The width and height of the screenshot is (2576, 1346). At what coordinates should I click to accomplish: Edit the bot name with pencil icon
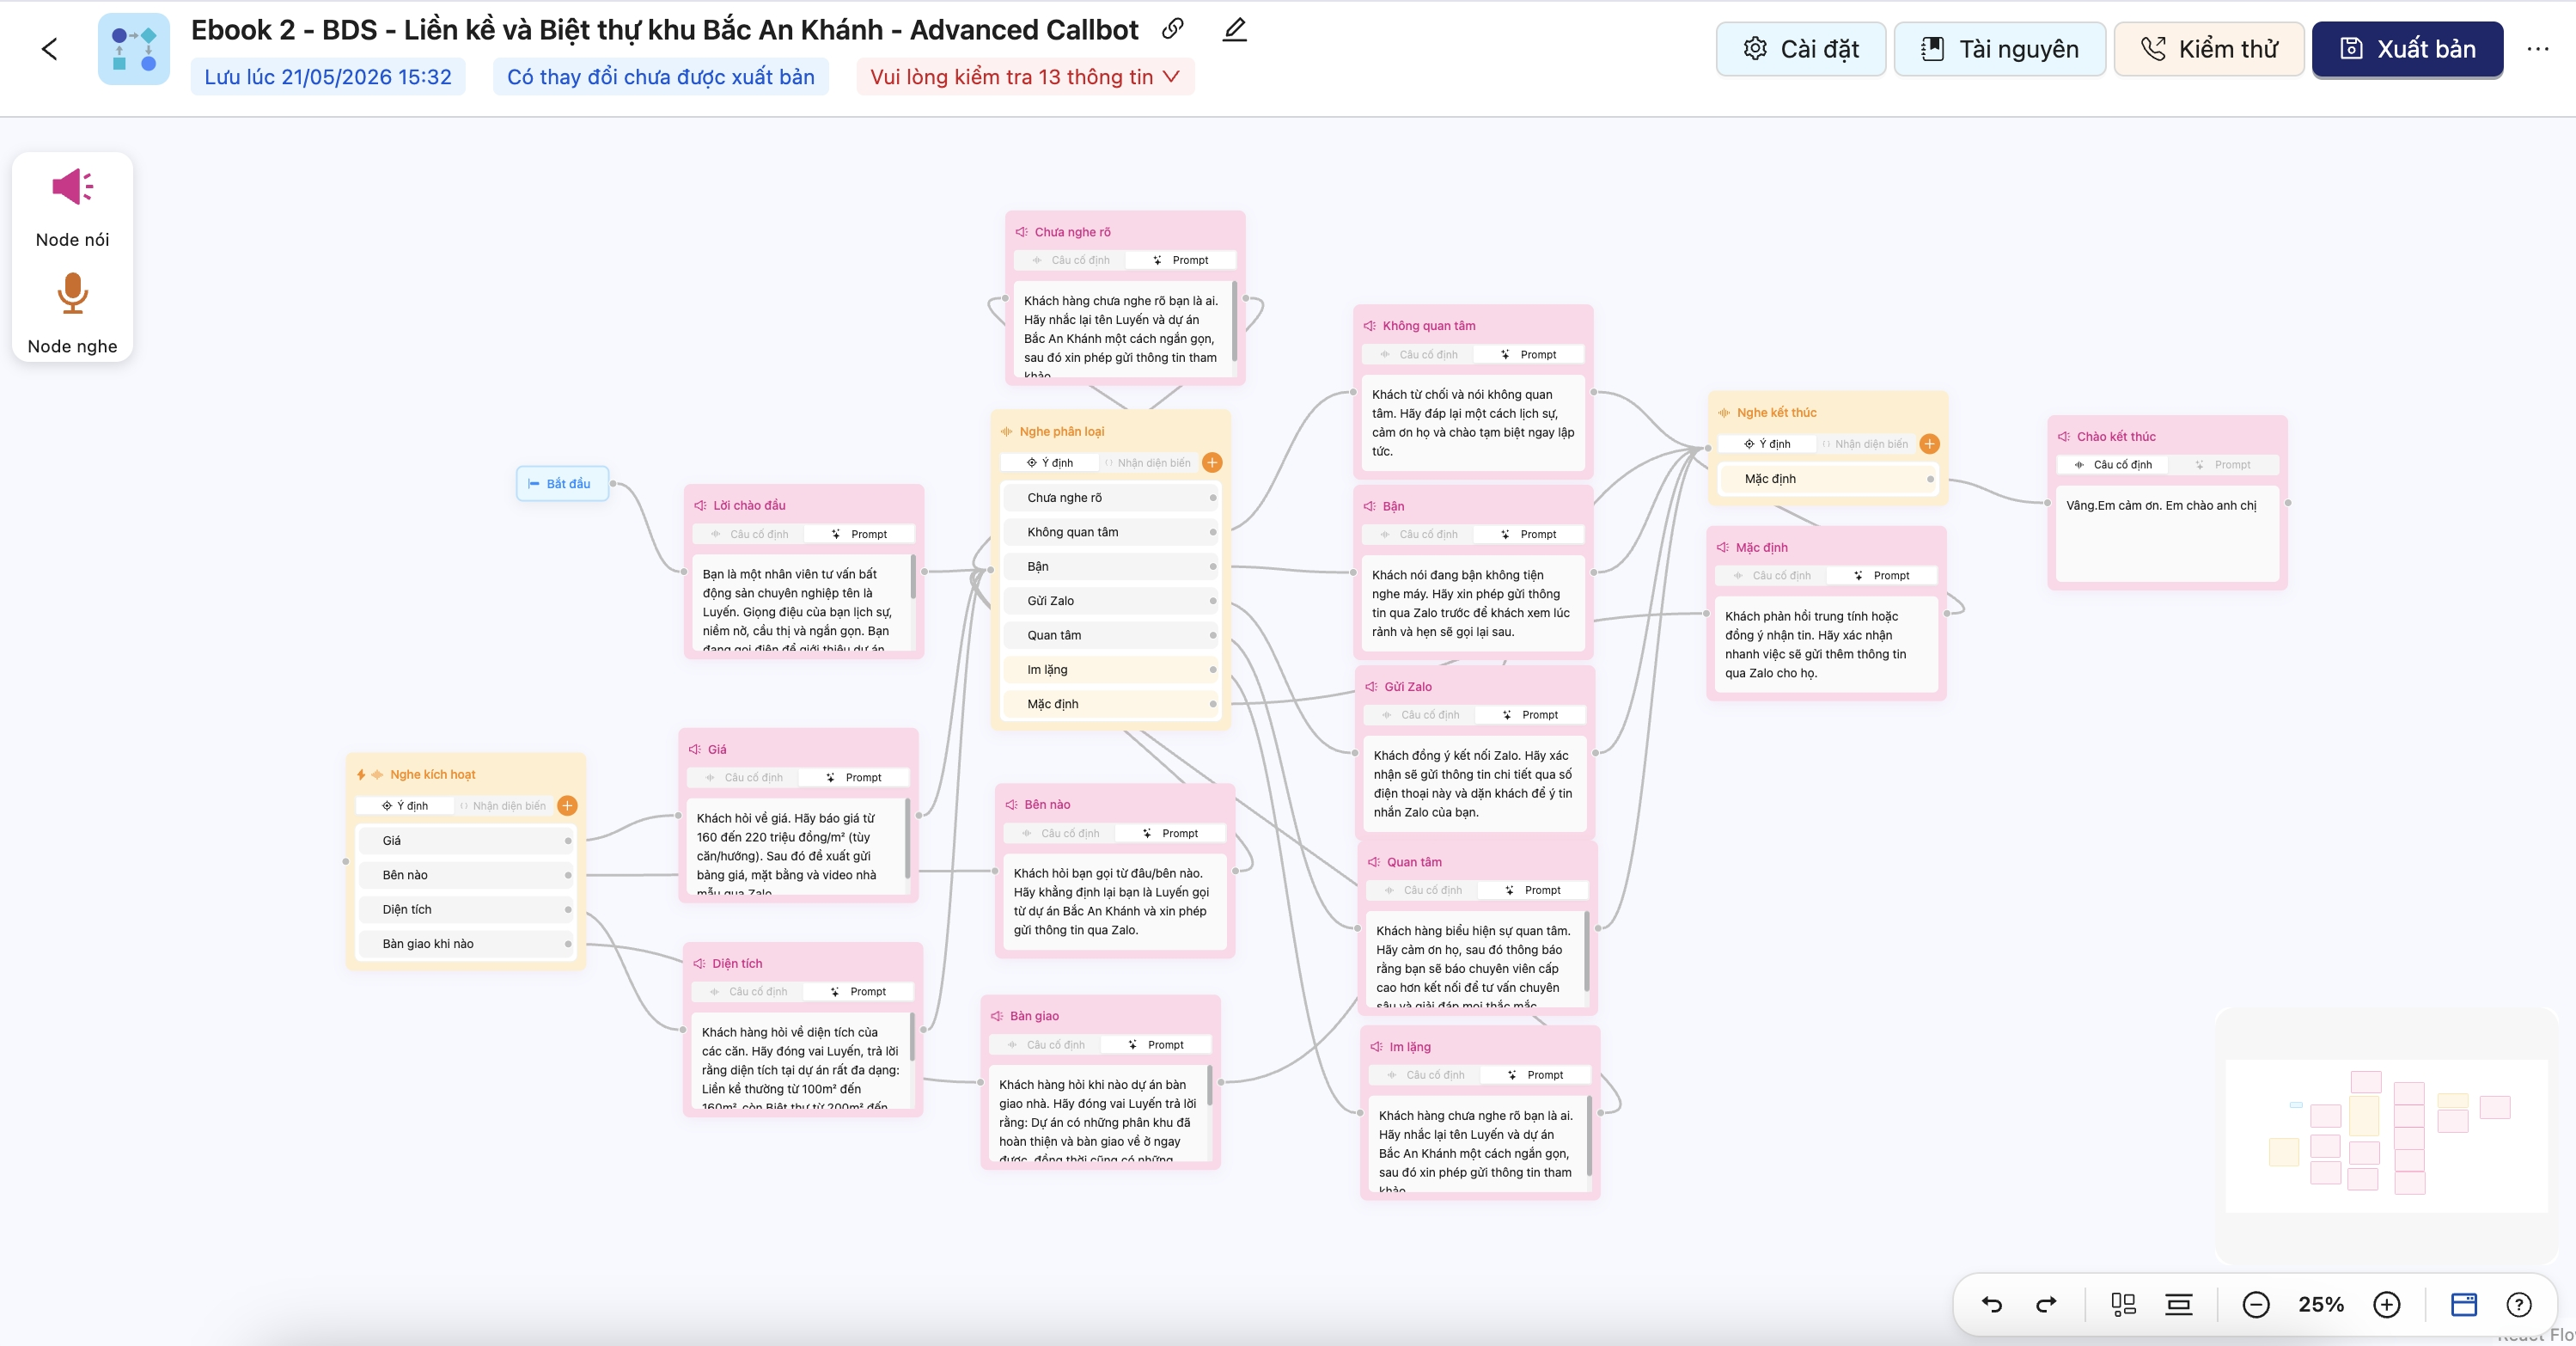point(1235,29)
